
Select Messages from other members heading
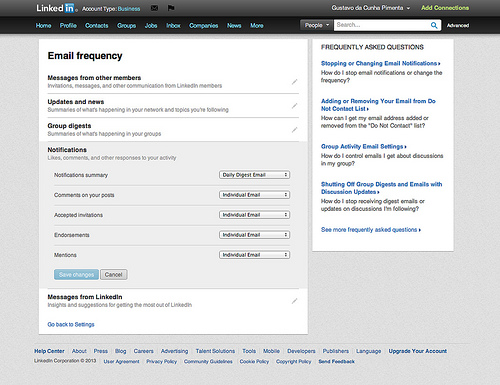click(94, 78)
